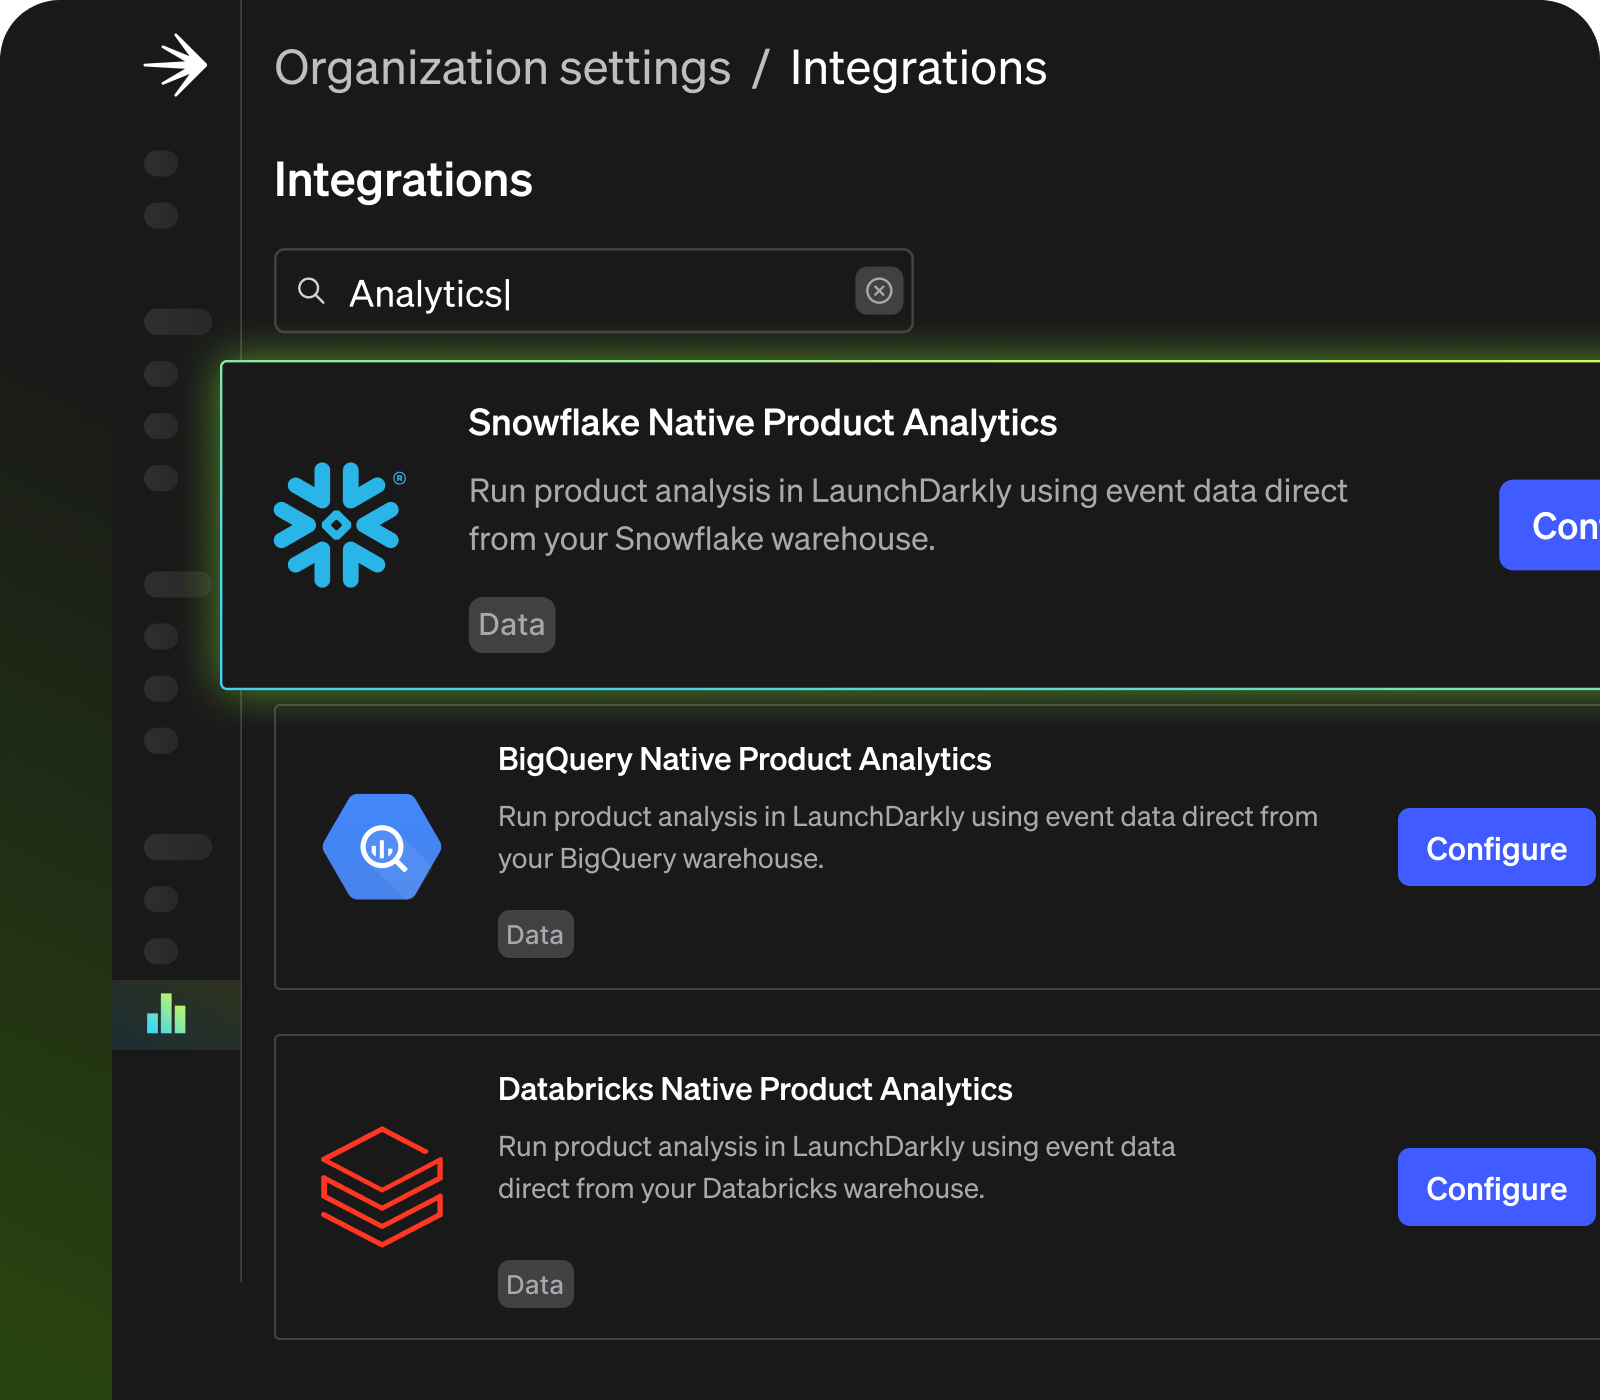The width and height of the screenshot is (1600, 1400).
Task: Open Snowflake Native Product Analytics title
Action: pos(762,423)
